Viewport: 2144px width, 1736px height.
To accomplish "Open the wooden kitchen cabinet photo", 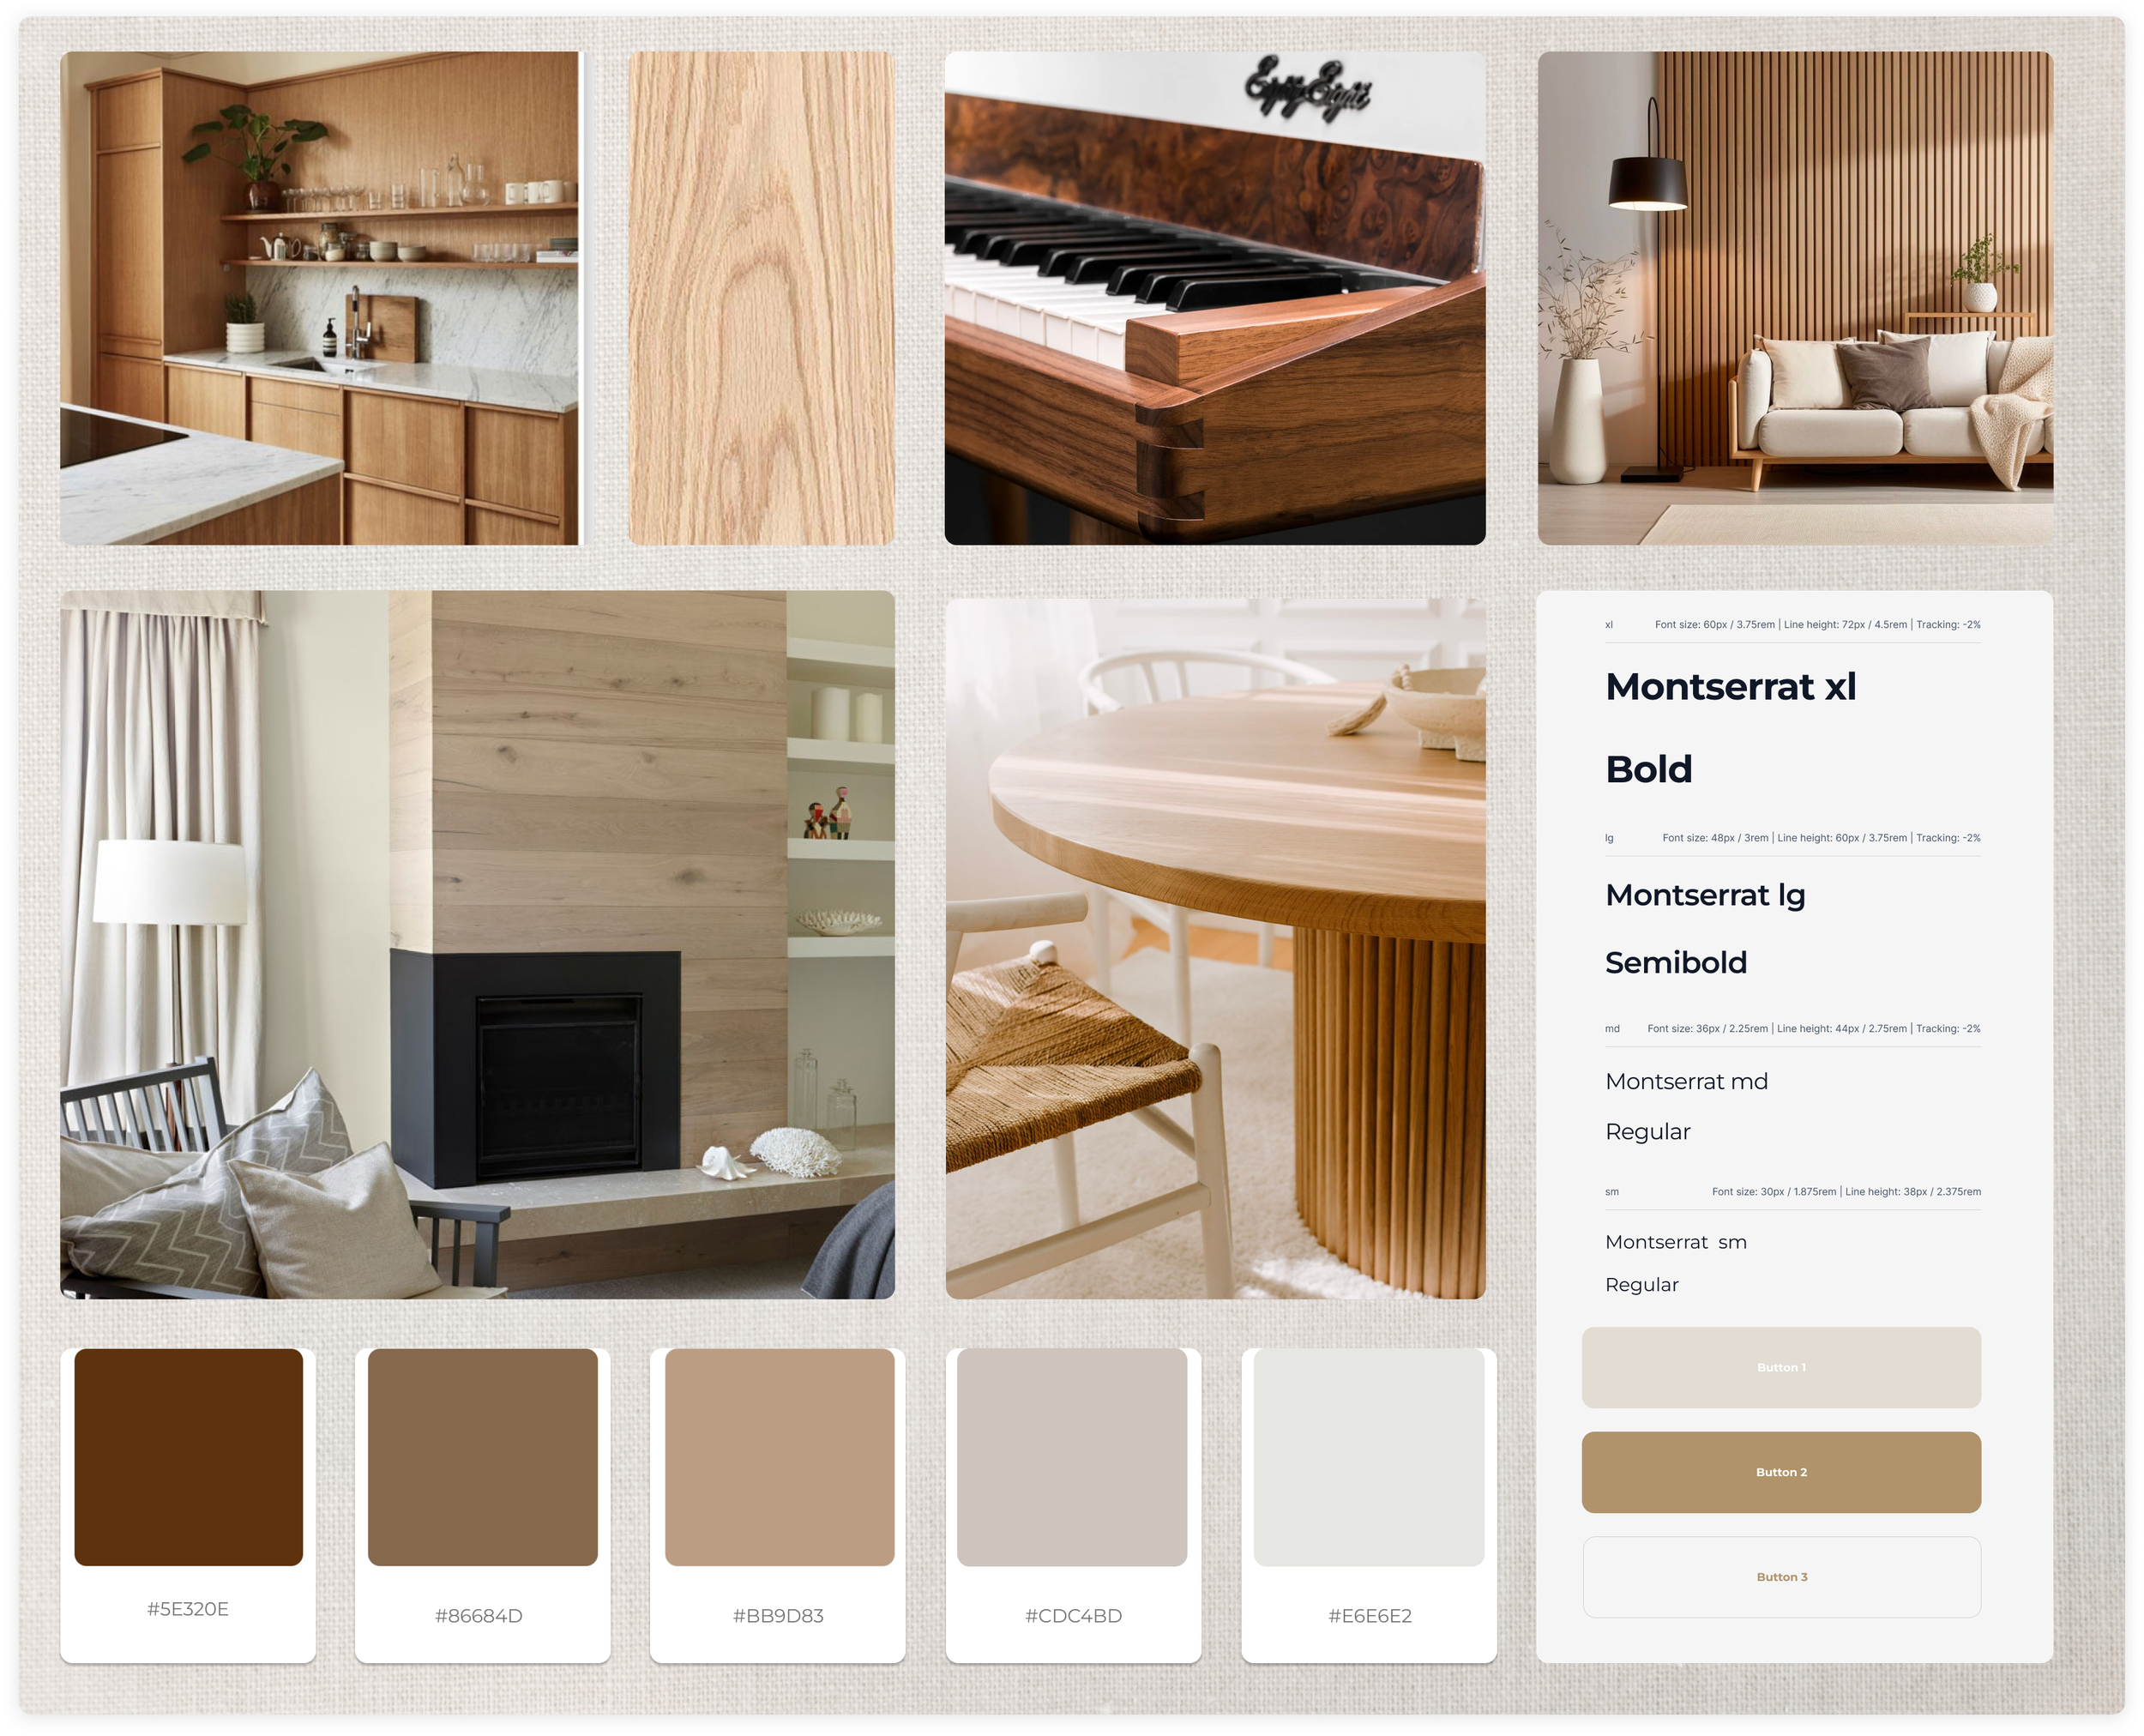I will tap(320, 298).
